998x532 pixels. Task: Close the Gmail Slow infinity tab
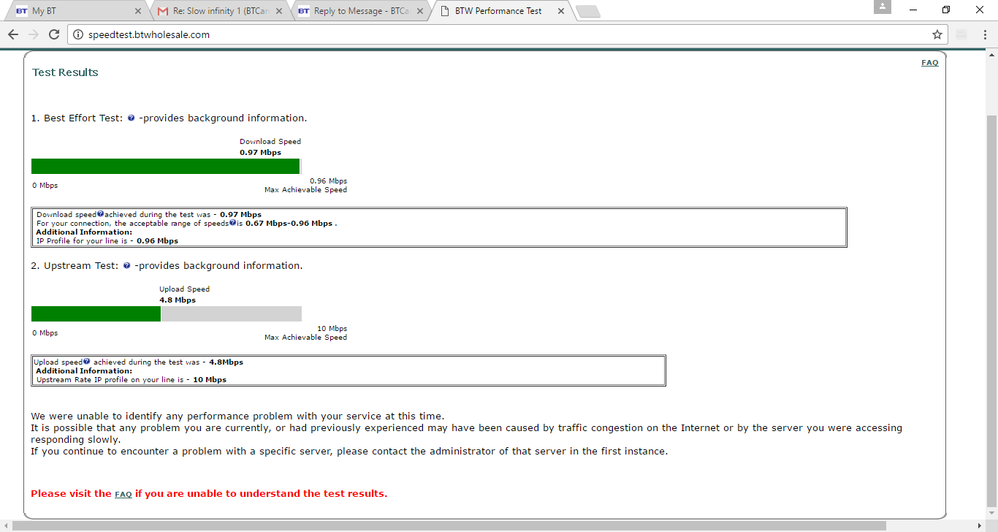(x=279, y=11)
